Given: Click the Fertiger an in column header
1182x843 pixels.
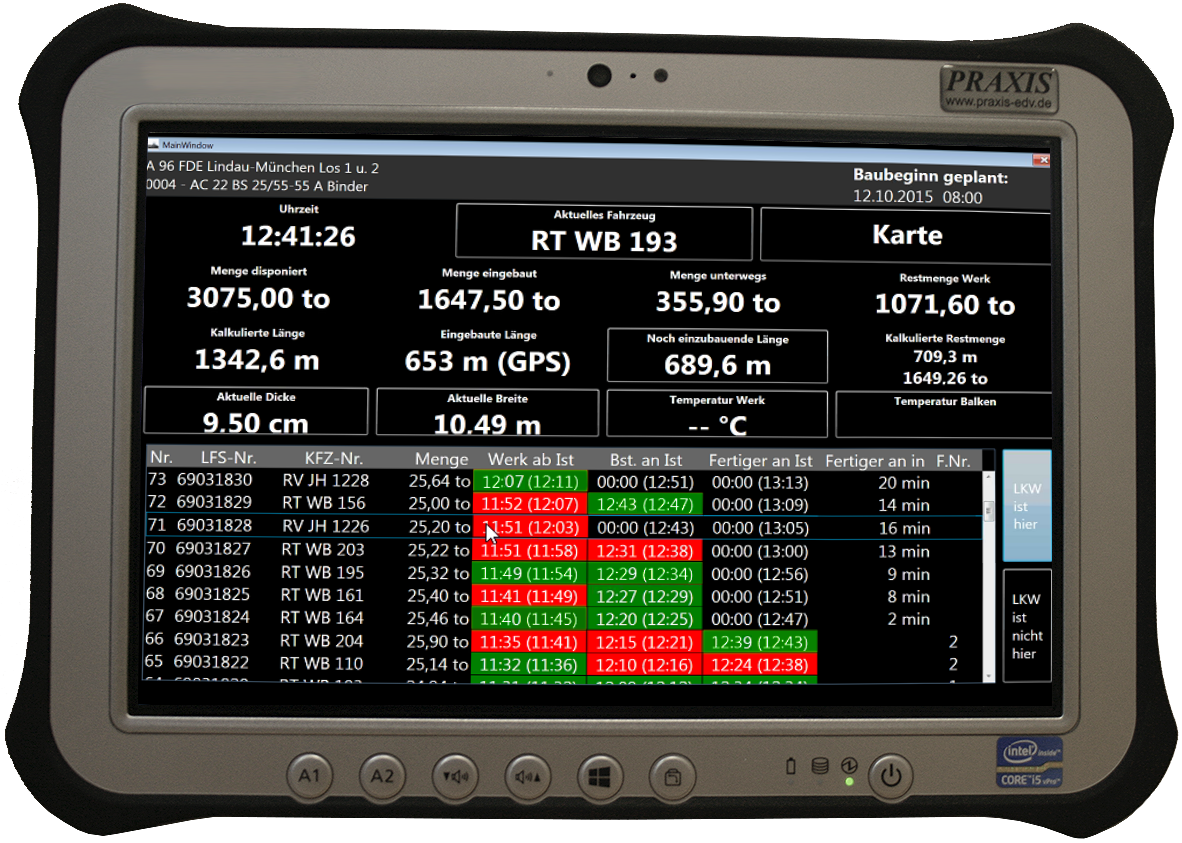Looking at the screenshot, I should [x=874, y=461].
